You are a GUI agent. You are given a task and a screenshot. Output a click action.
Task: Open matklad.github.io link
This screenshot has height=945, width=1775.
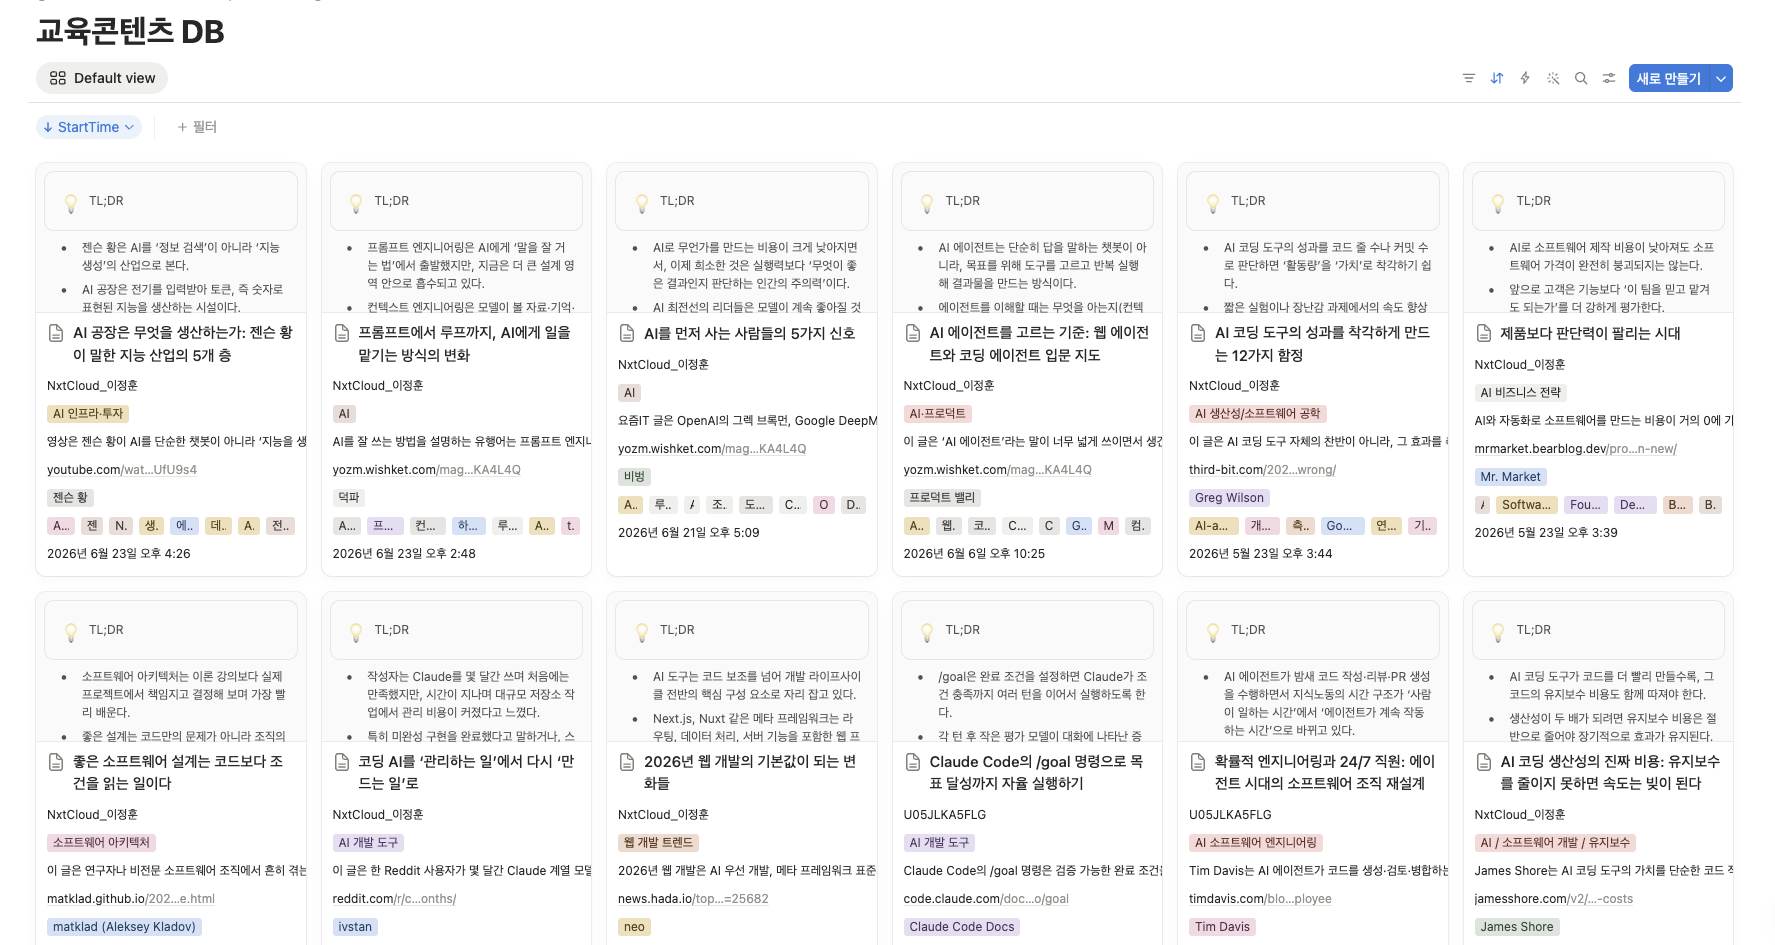[131, 899]
